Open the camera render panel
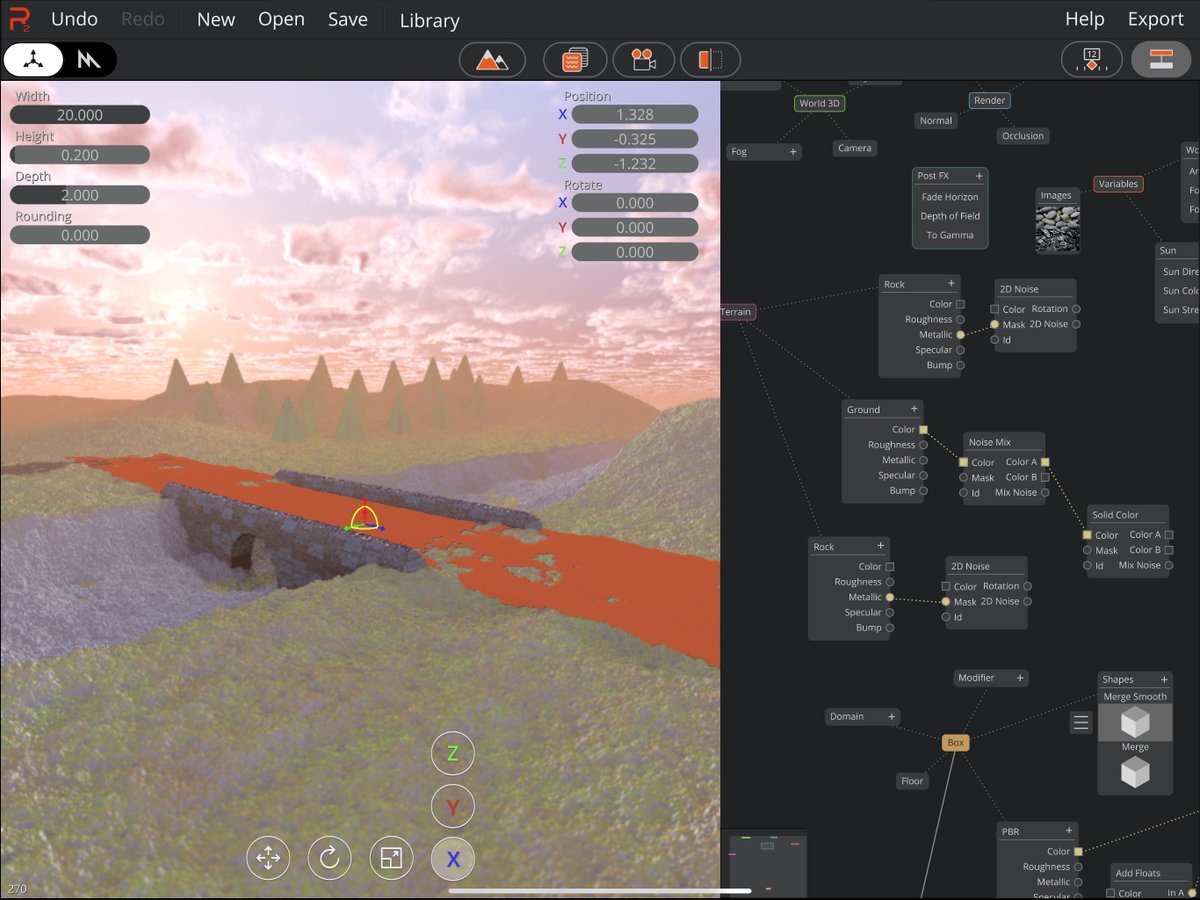The height and width of the screenshot is (900, 1200). point(642,59)
